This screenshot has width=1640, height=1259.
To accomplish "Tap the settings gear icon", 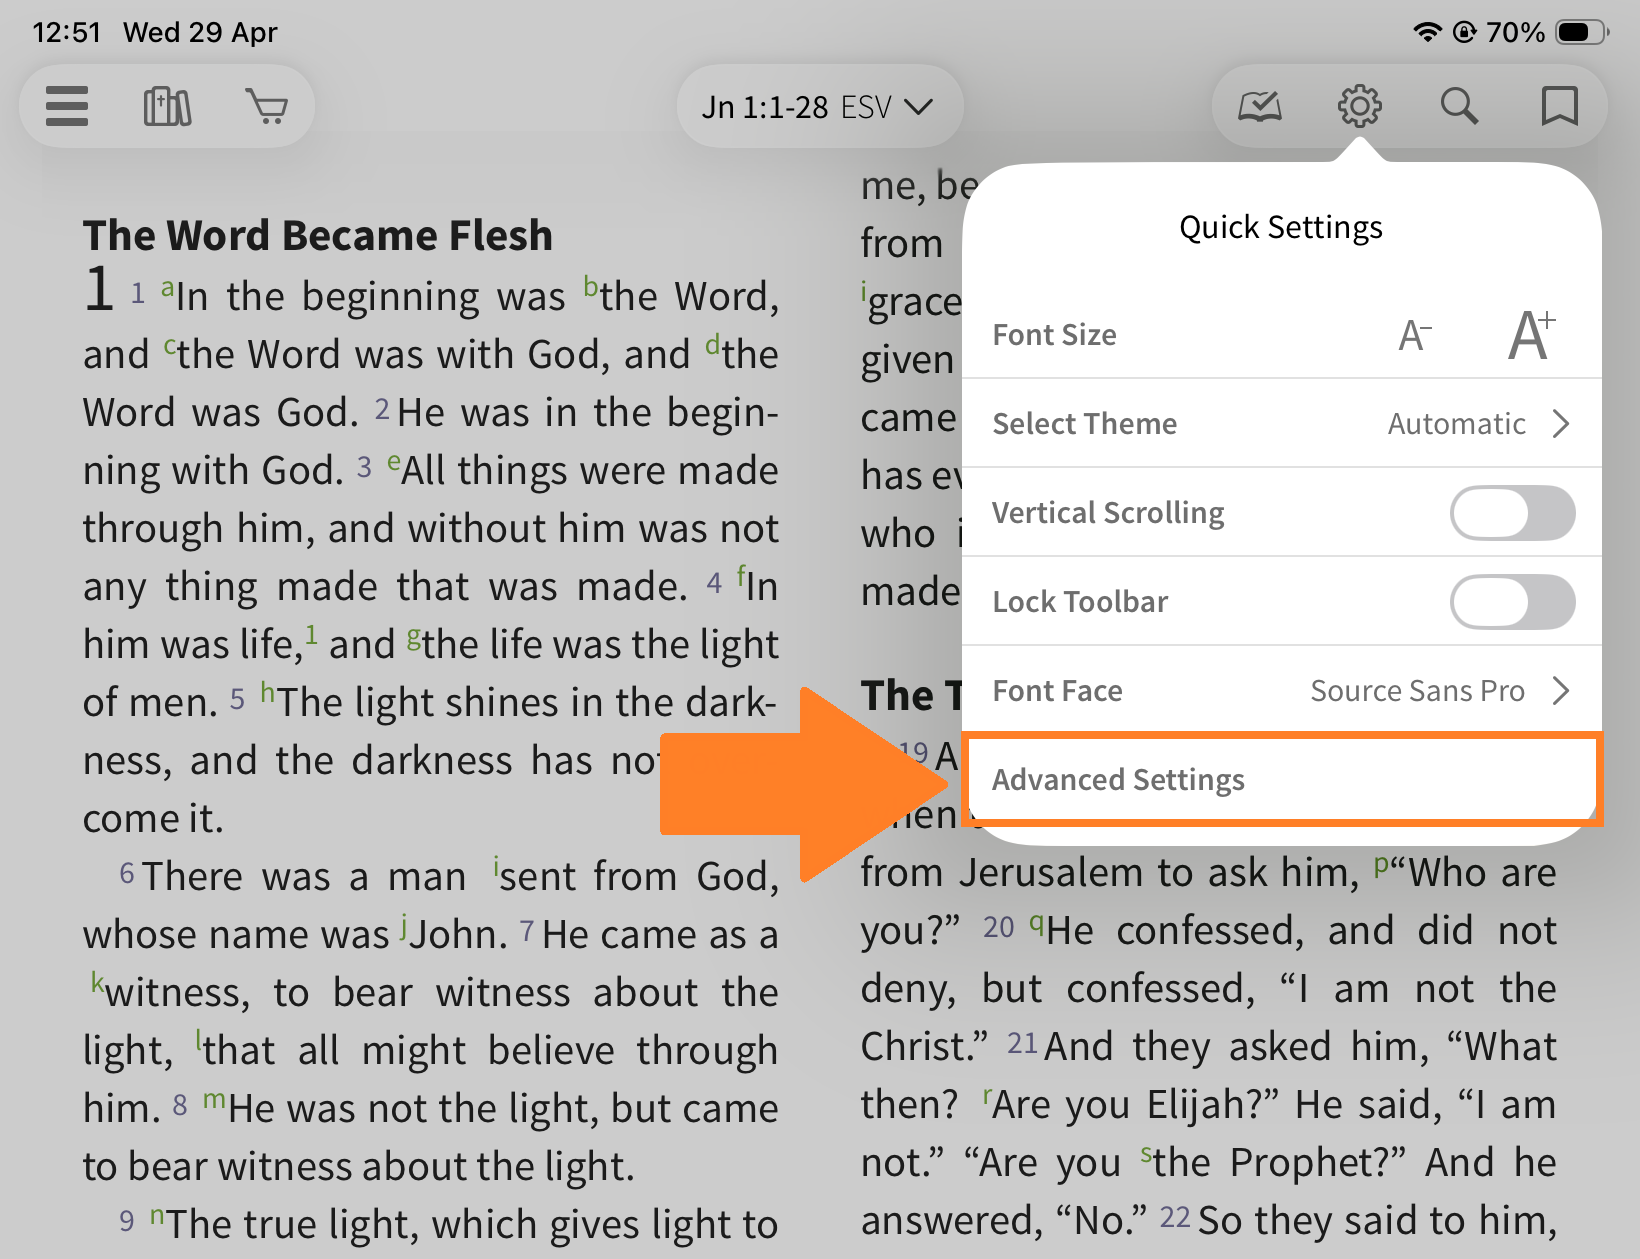I will coord(1359,106).
